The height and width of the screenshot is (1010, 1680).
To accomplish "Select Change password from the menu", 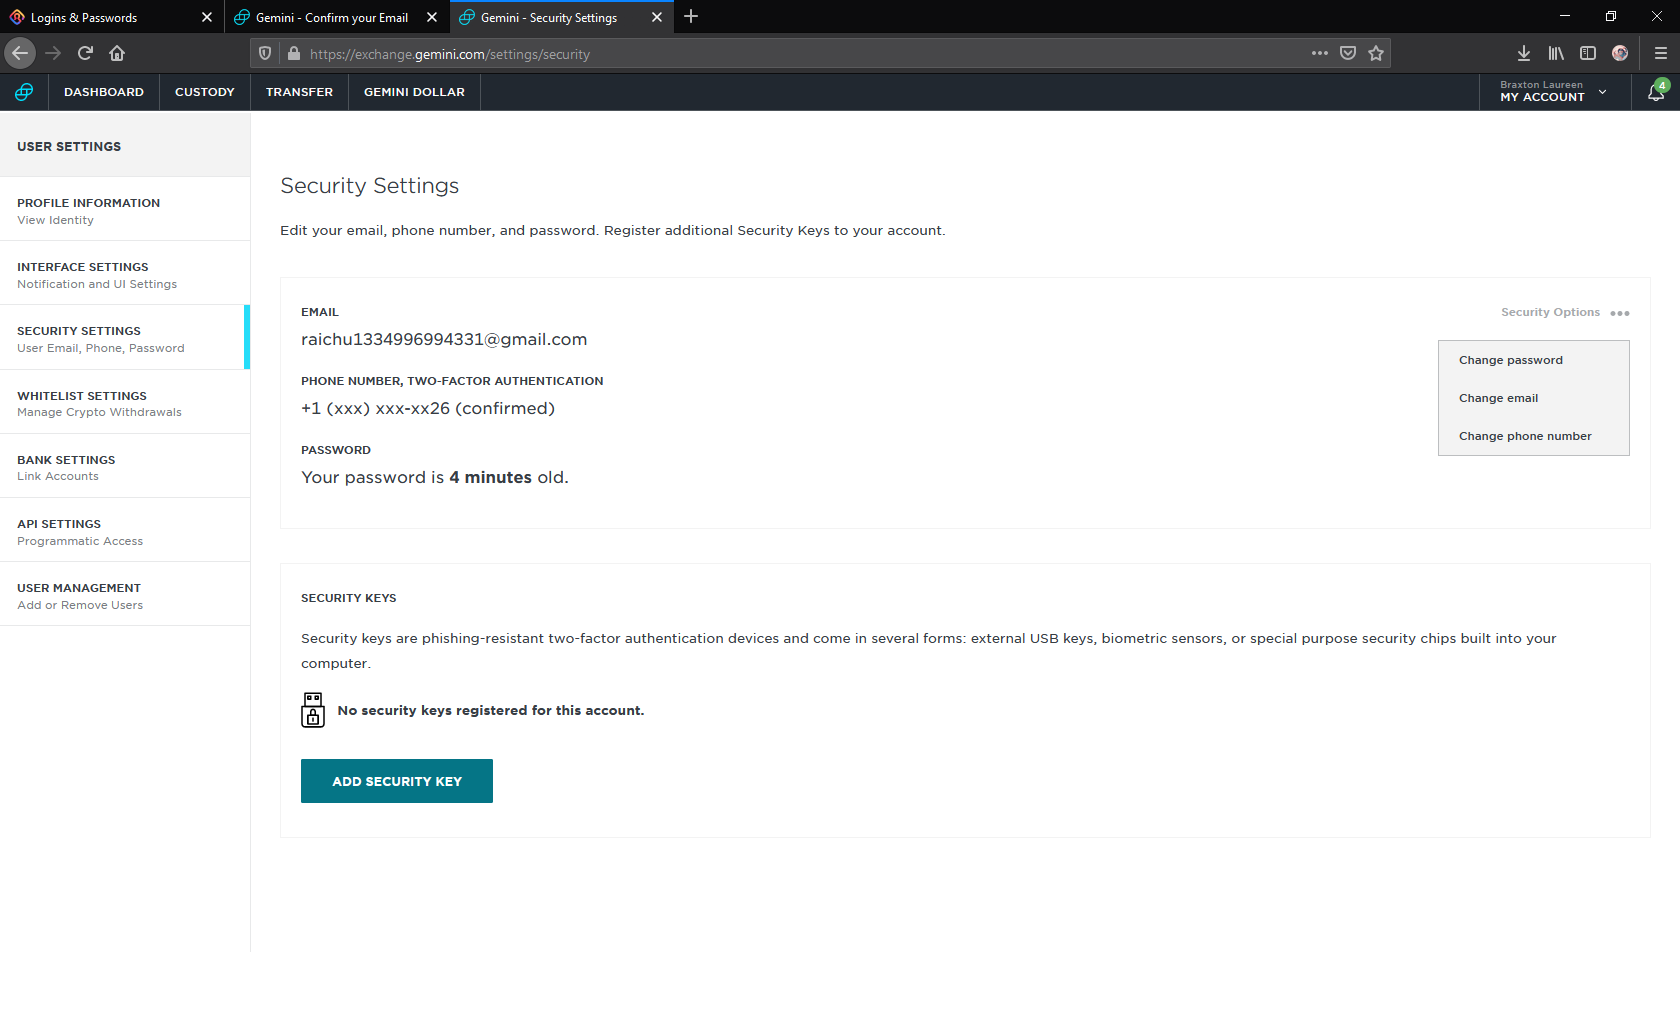I will pos(1510,360).
